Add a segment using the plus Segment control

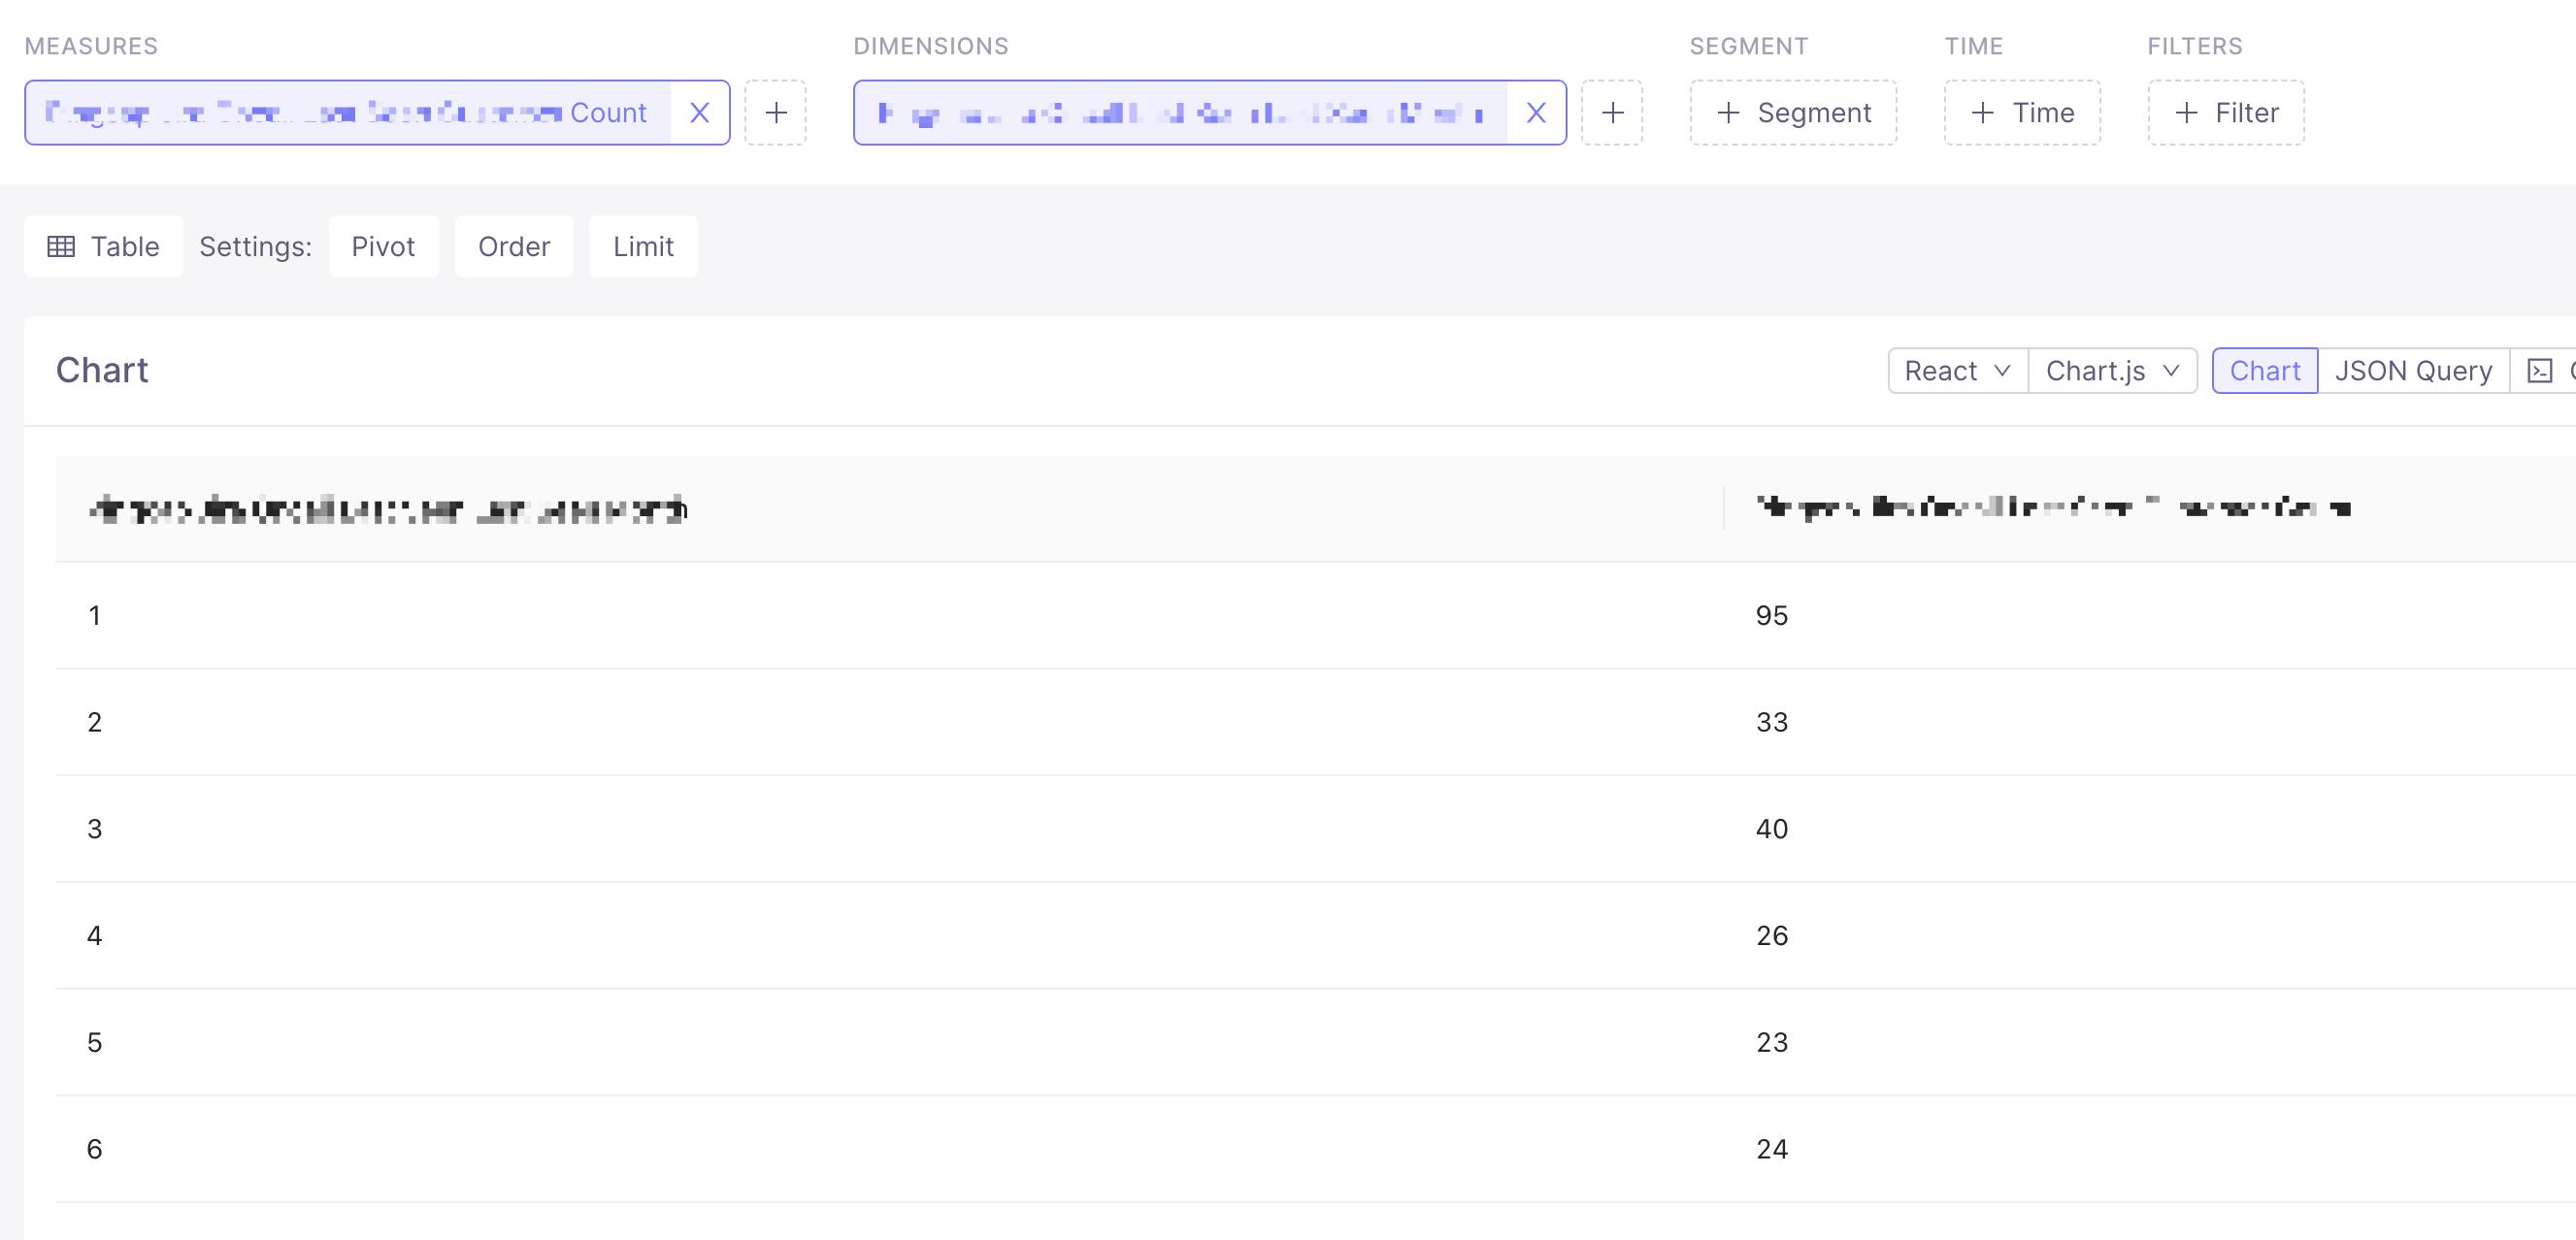click(x=1793, y=112)
